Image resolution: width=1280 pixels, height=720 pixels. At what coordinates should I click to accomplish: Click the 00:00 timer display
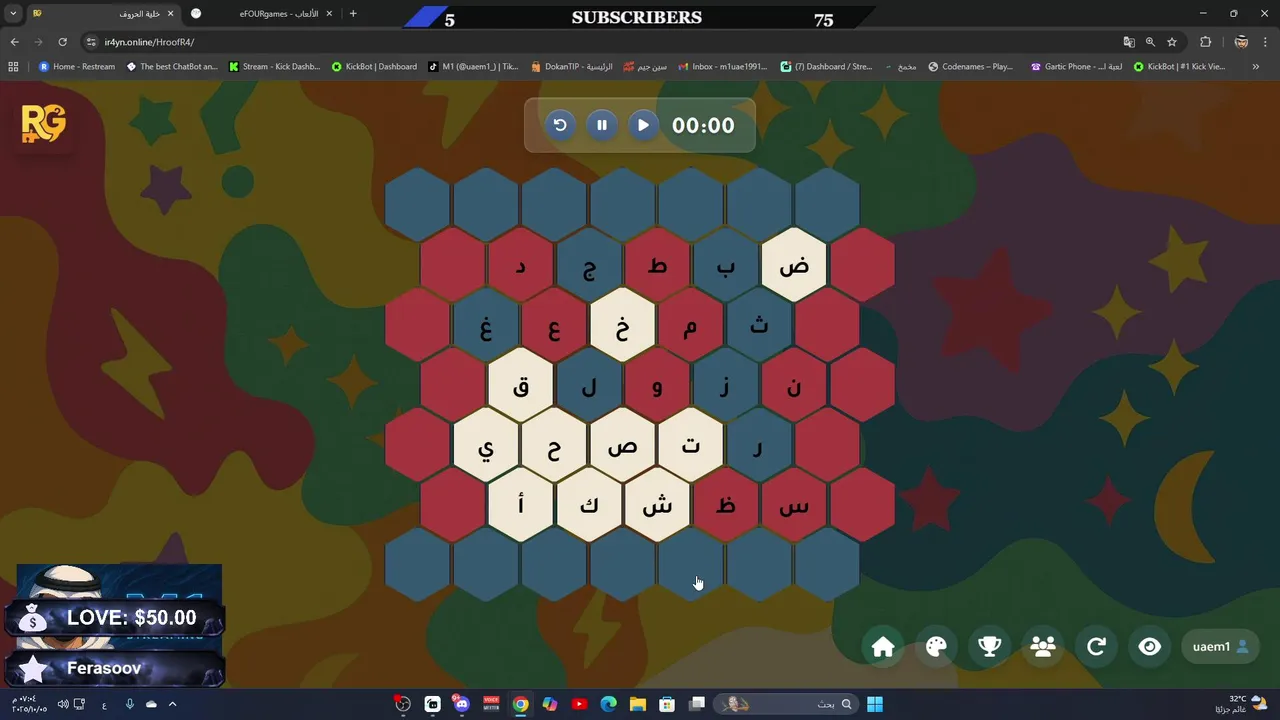(x=703, y=125)
